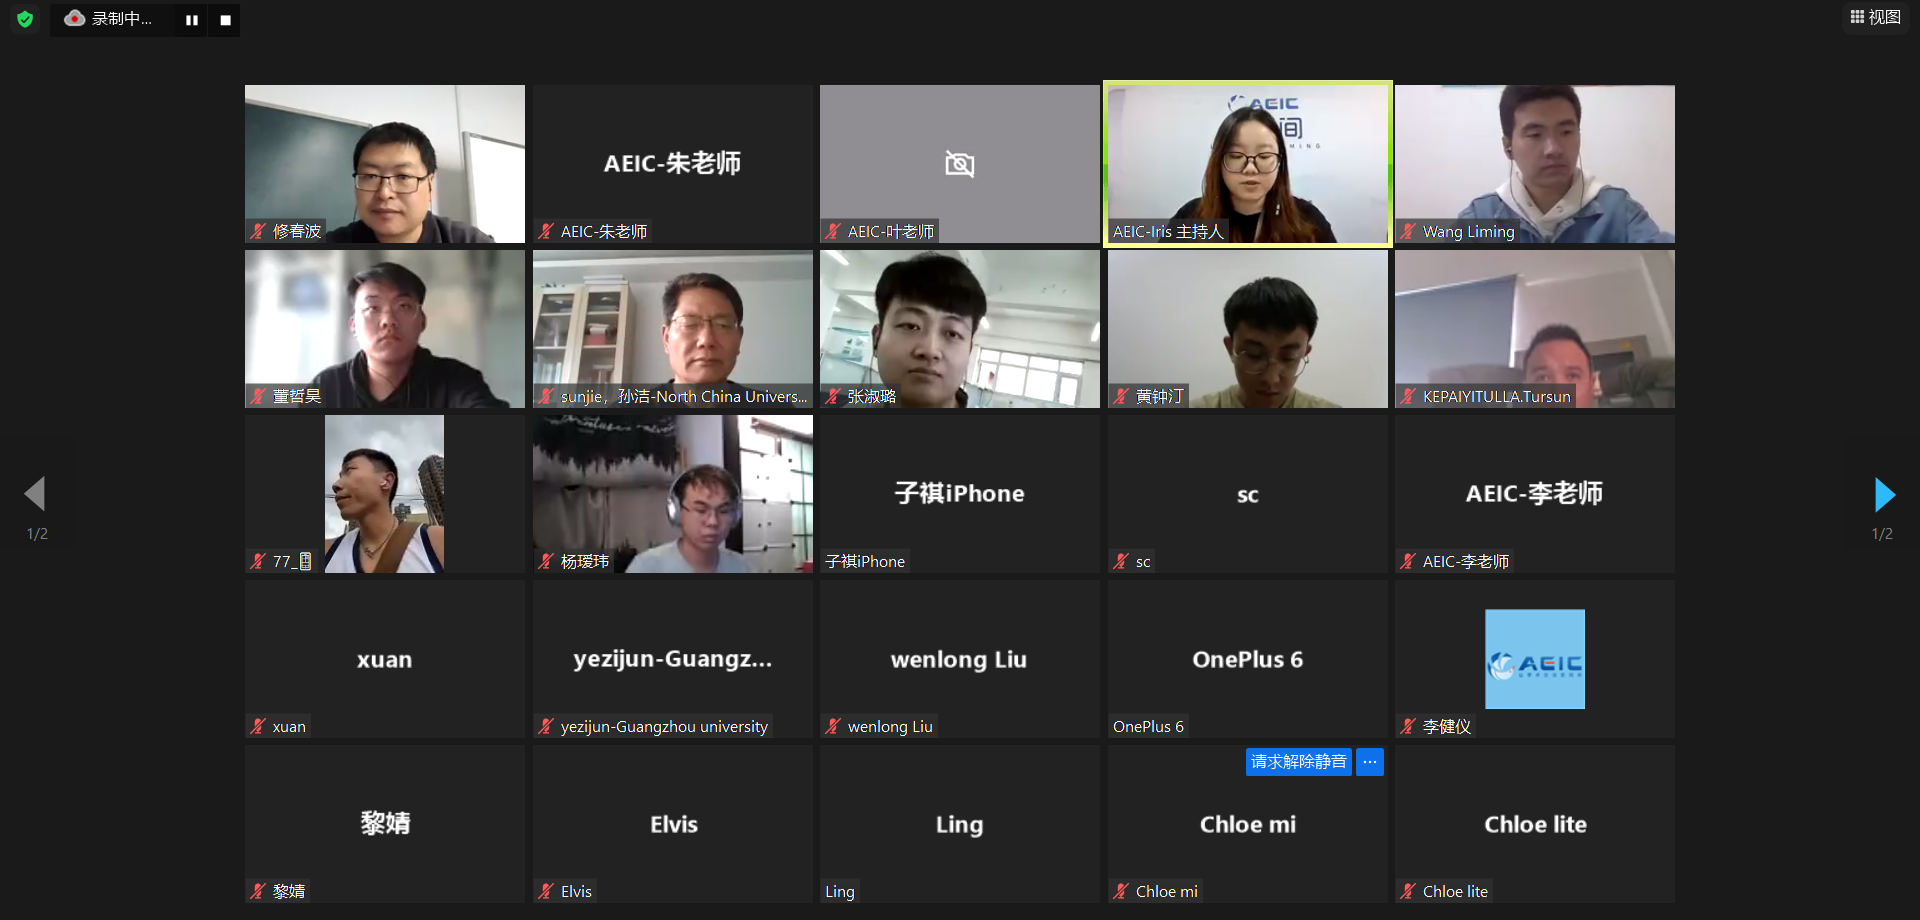The width and height of the screenshot is (1920, 920).
Task: Select the 子祺iPhone participant tile
Action: pyautogui.click(x=960, y=494)
